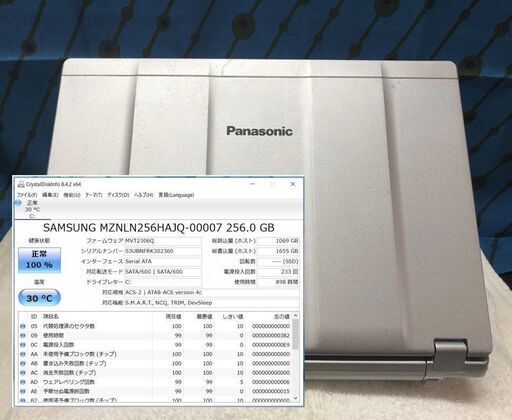The height and width of the screenshot is (420, 512).
Task: Click the status icon of row 05
Action: (23, 326)
